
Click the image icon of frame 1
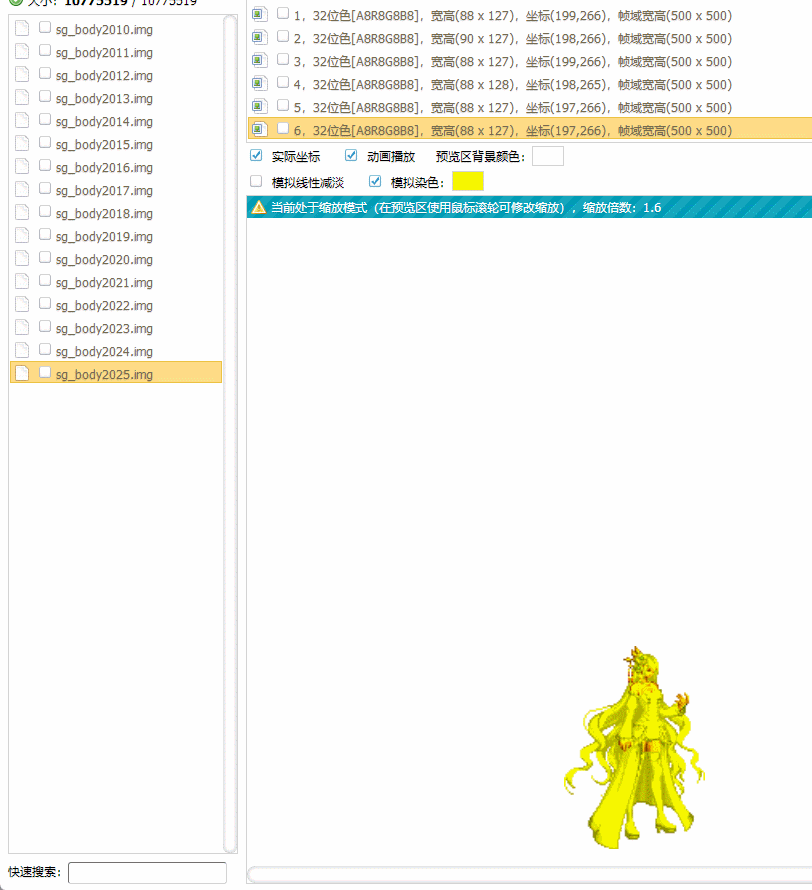[x=258, y=15]
